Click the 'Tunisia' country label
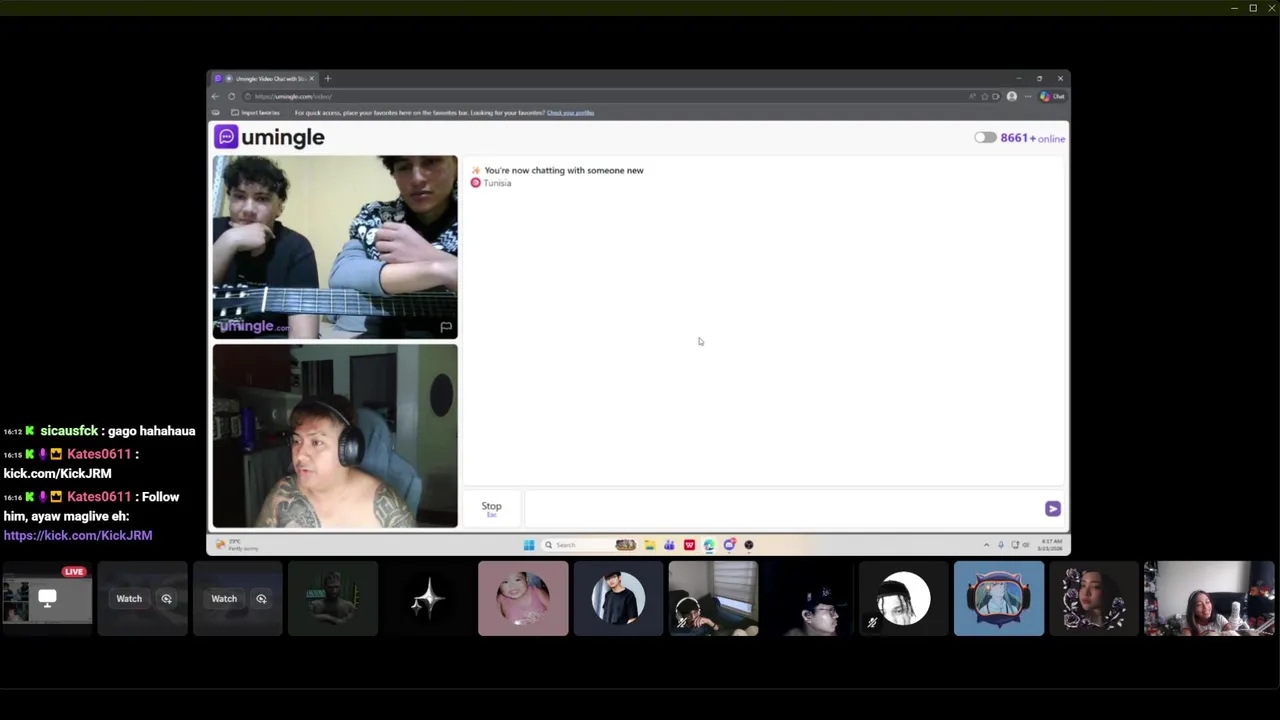1280x720 pixels. 497,183
